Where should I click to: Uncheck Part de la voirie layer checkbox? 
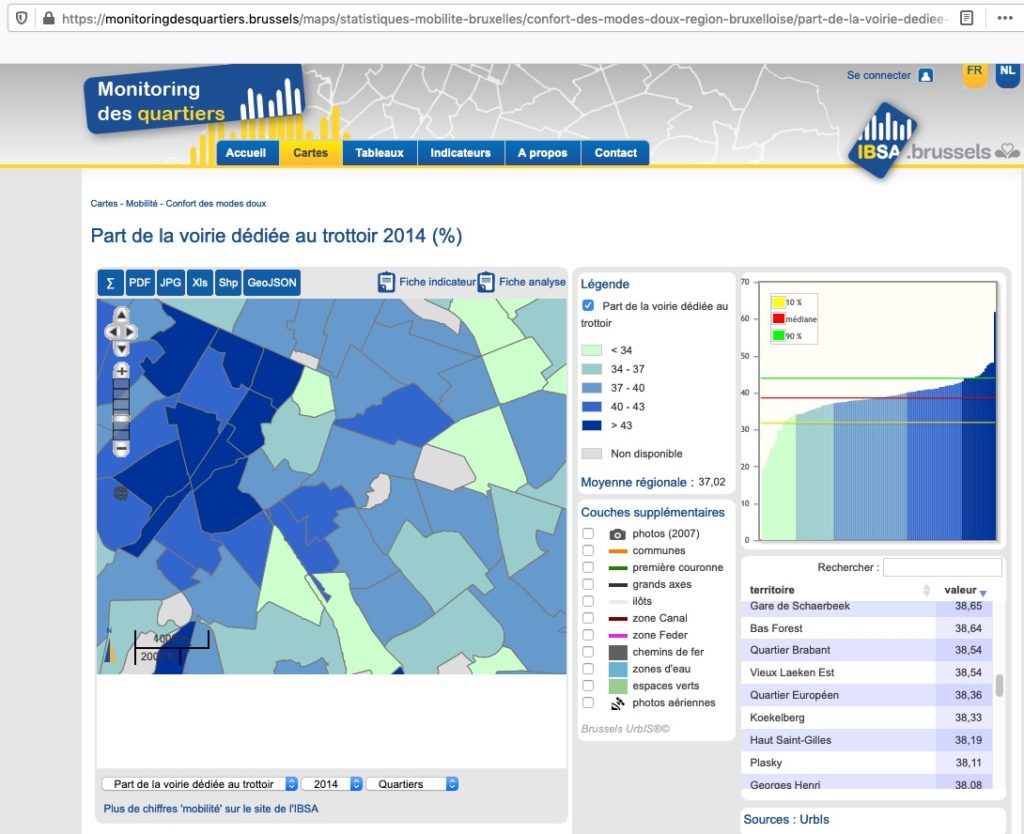[588, 306]
